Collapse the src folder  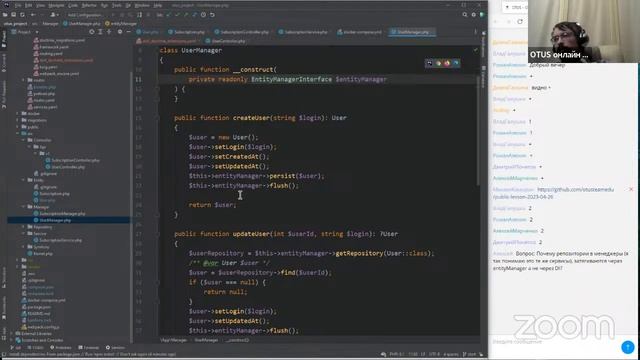[x=18, y=133]
